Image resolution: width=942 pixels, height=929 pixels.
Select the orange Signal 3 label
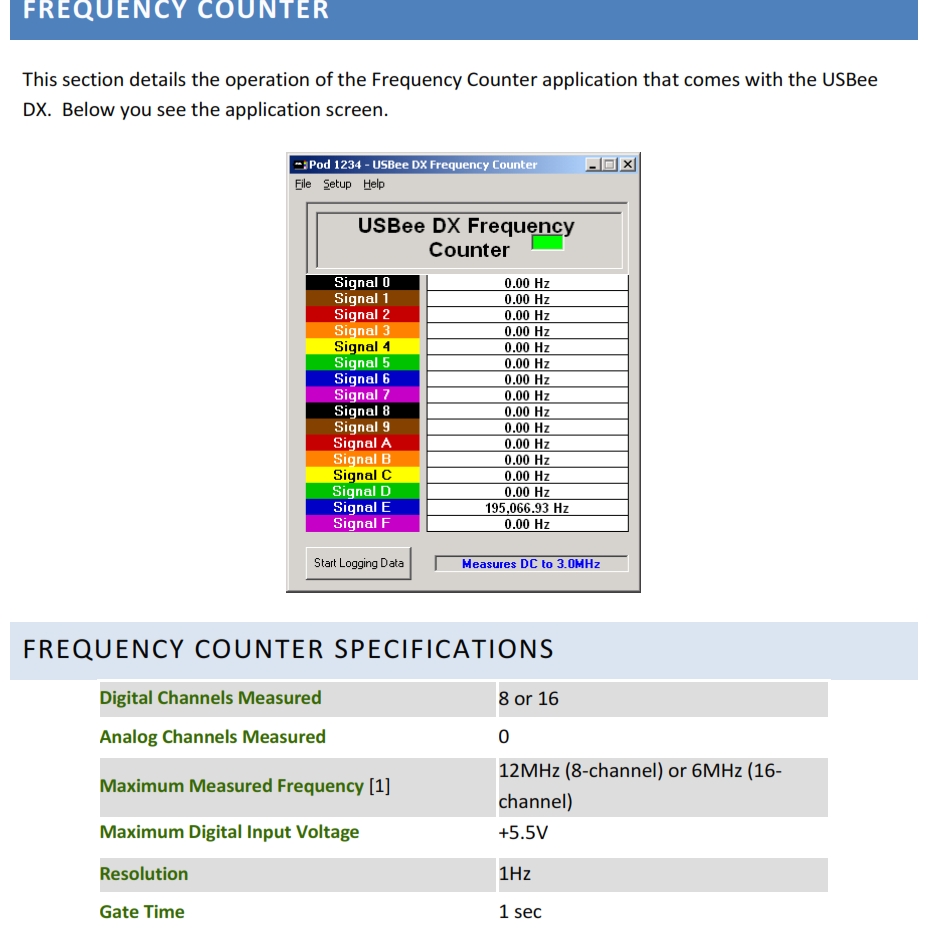[x=362, y=330]
